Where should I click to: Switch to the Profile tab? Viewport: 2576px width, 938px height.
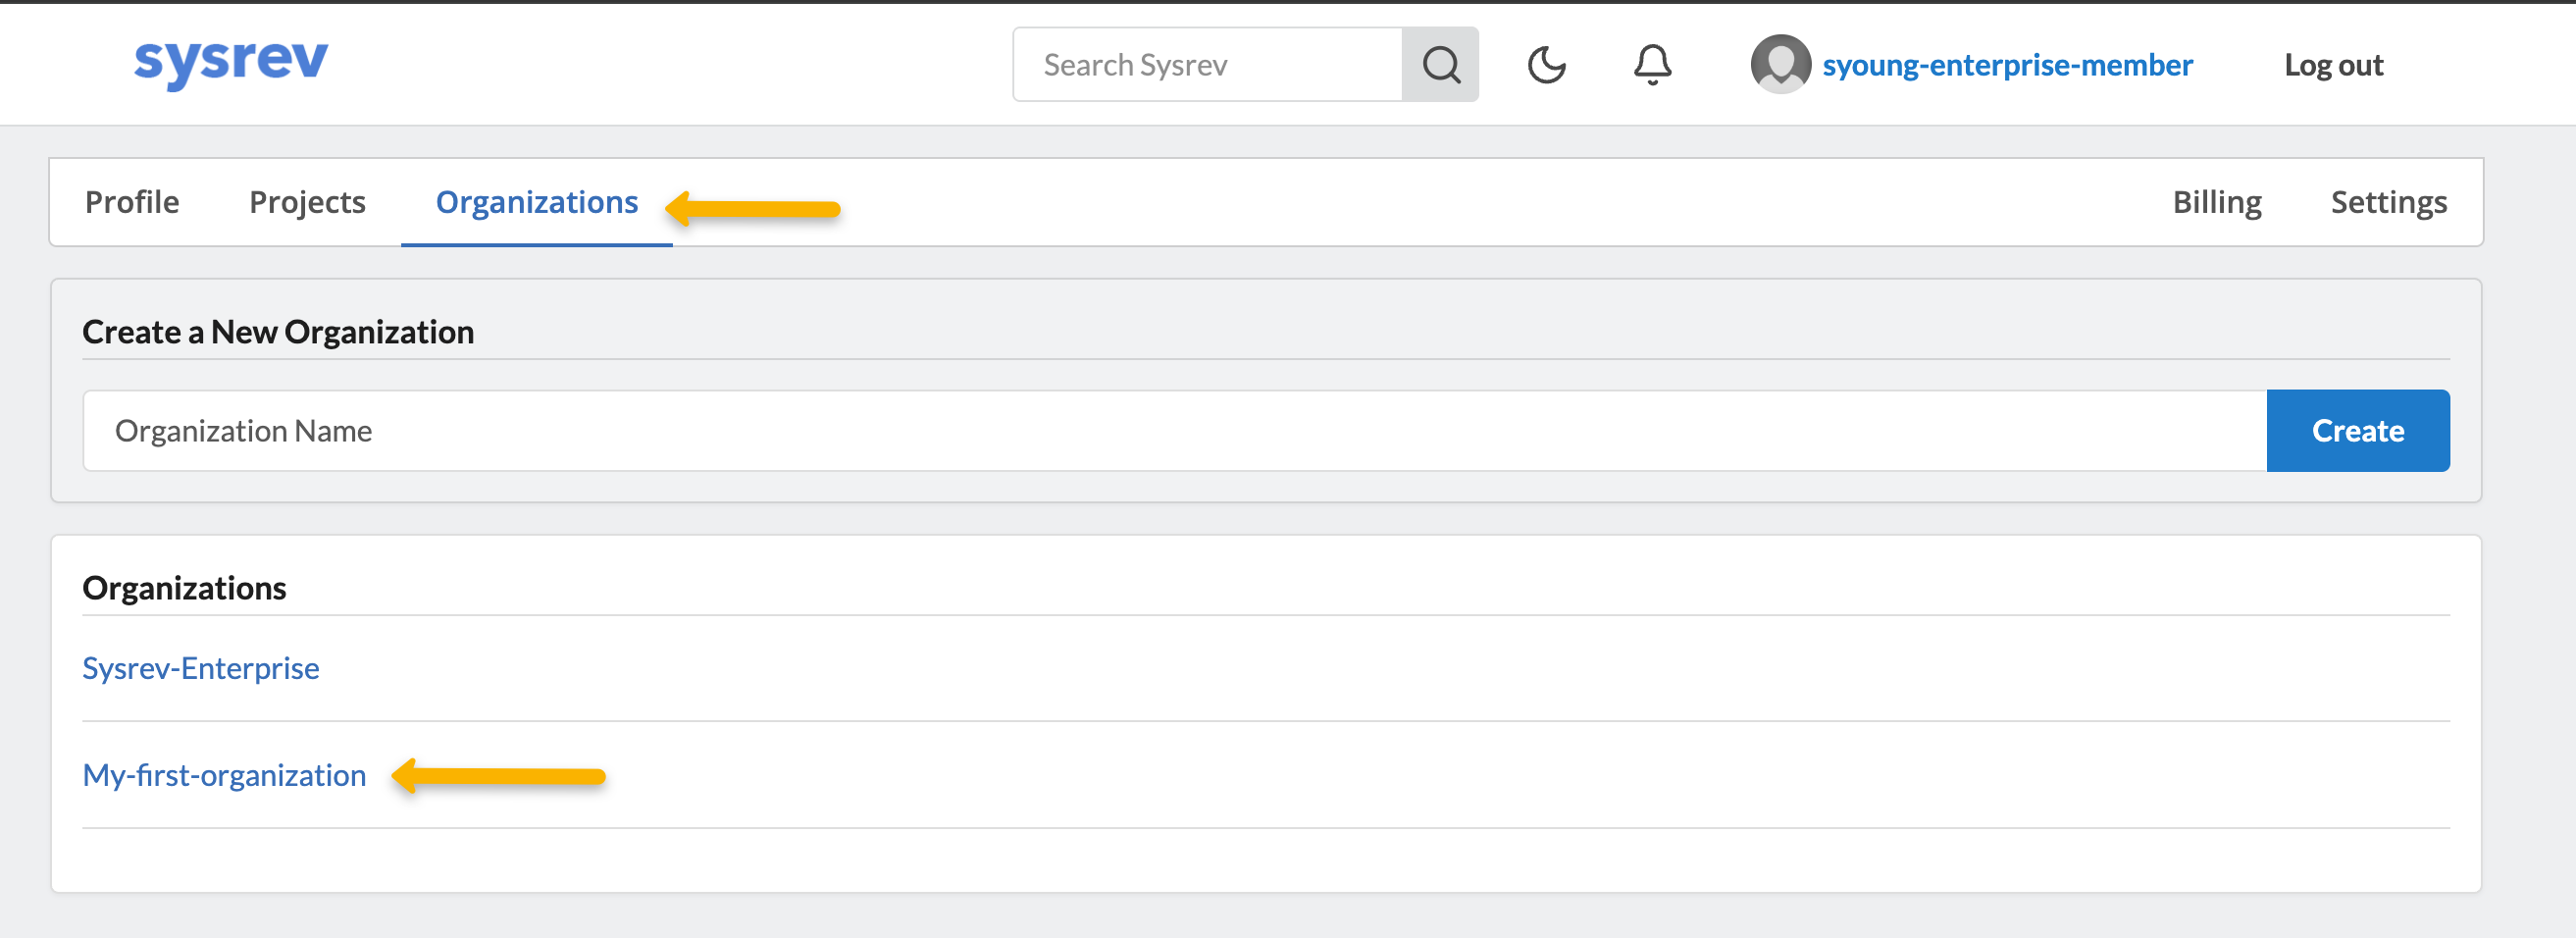(x=132, y=202)
